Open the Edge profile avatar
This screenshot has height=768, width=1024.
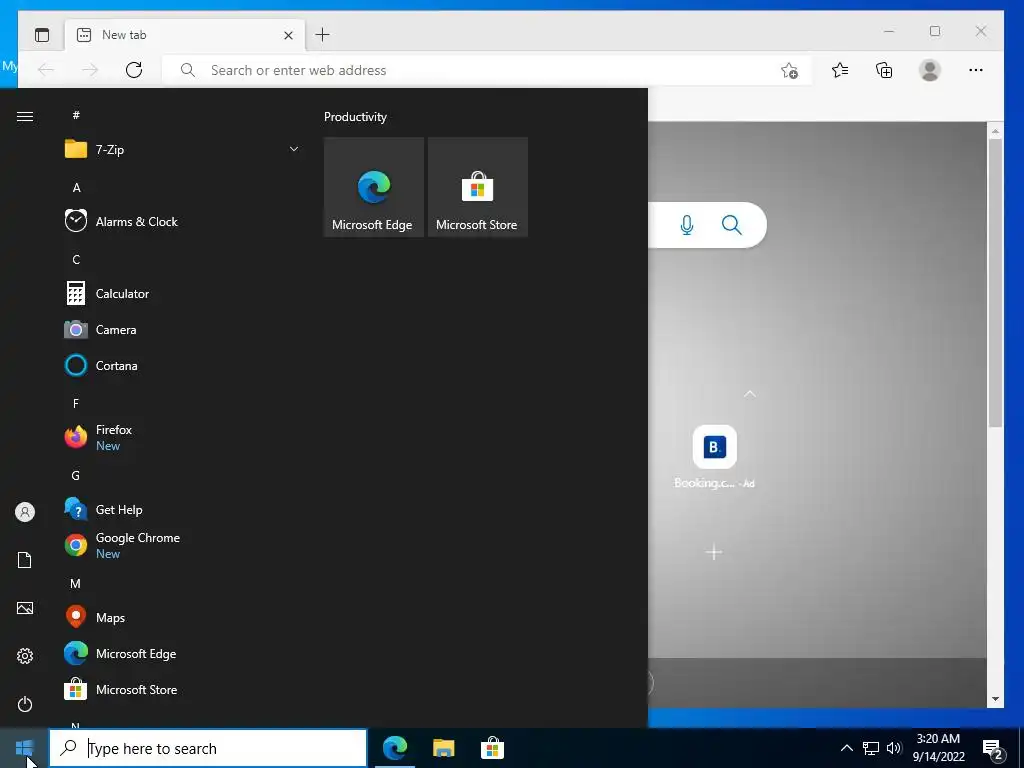929,70
